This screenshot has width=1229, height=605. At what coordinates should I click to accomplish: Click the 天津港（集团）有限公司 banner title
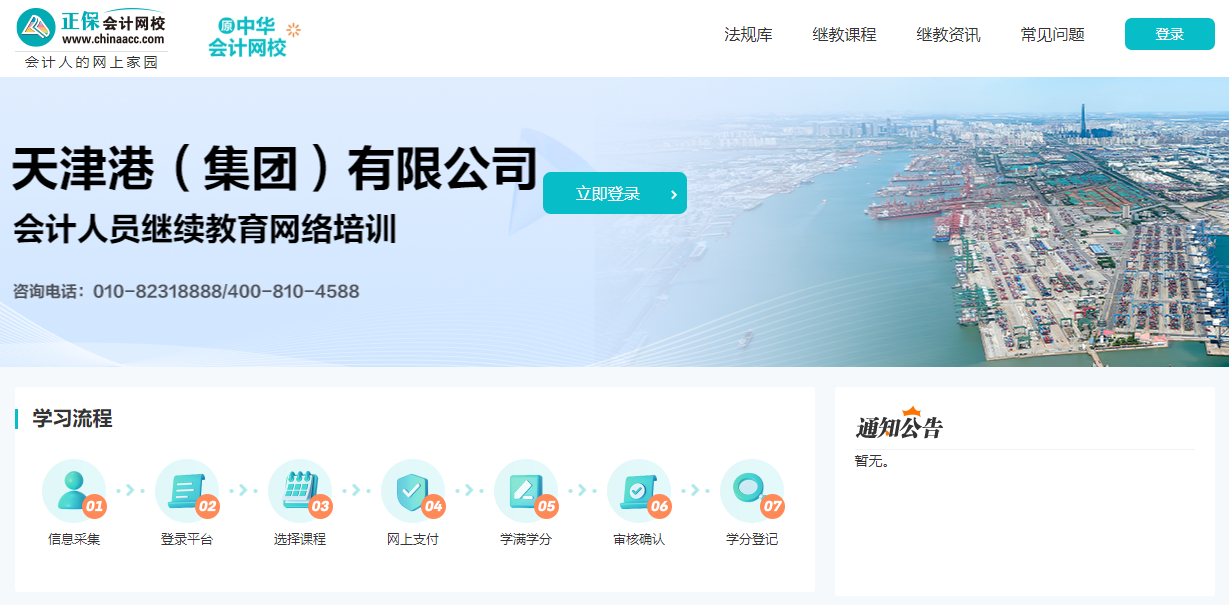(275, 169)
